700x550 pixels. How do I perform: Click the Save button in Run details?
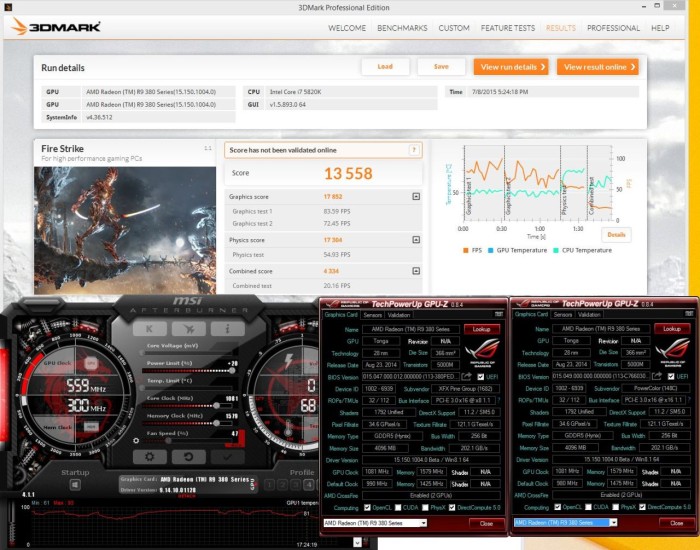click(x=441, y=67)
